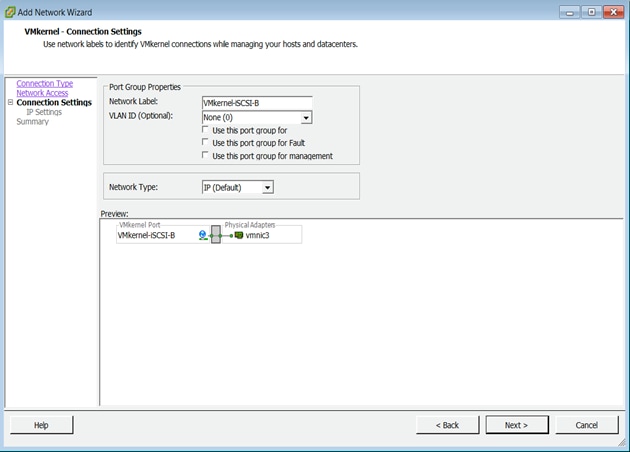Enable 'Use this port group for Fault' checkbox
The width and height of the screenshot is (630, 452).
tap(205, 142)
